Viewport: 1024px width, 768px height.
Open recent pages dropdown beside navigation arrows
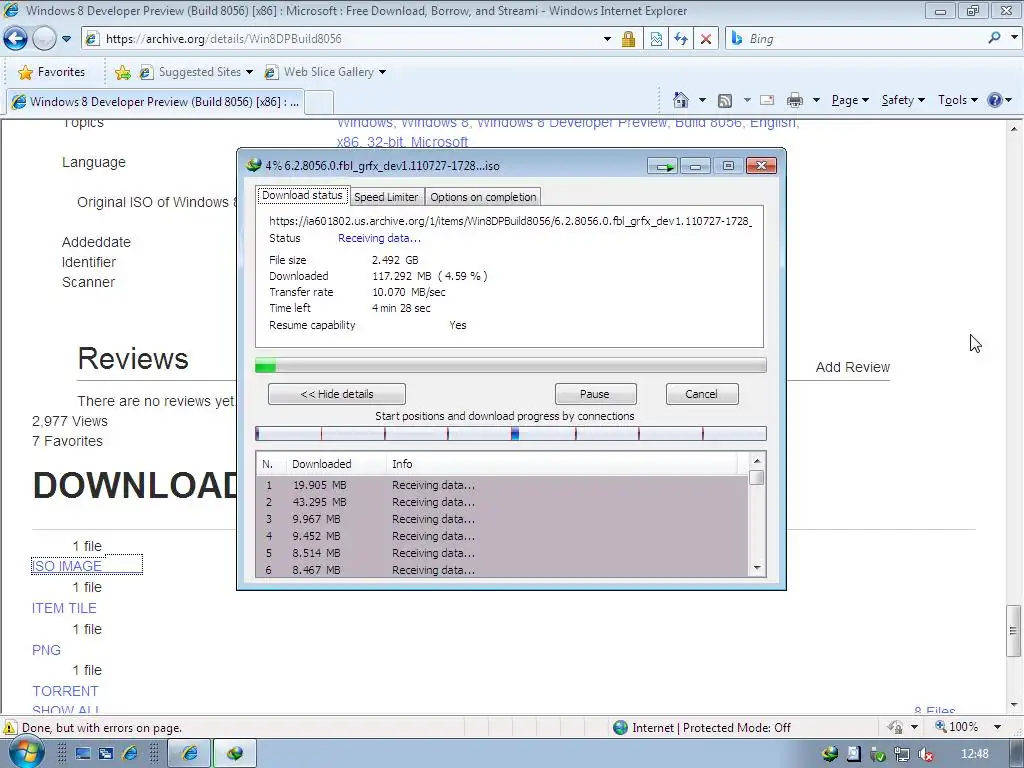pos(67,39)
